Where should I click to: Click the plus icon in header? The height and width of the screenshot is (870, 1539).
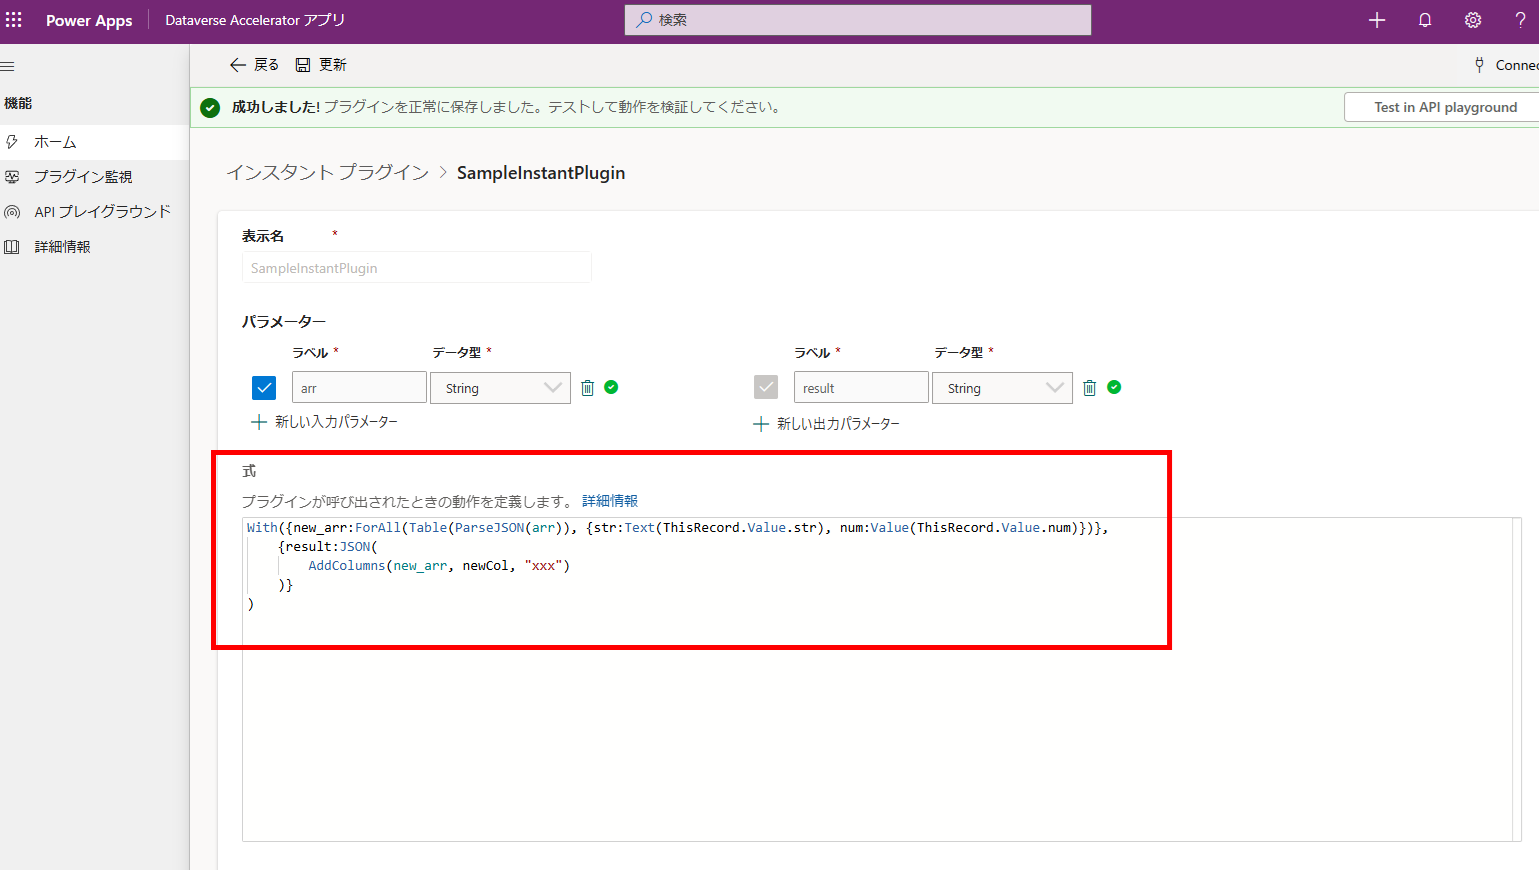click(1377, 20)
